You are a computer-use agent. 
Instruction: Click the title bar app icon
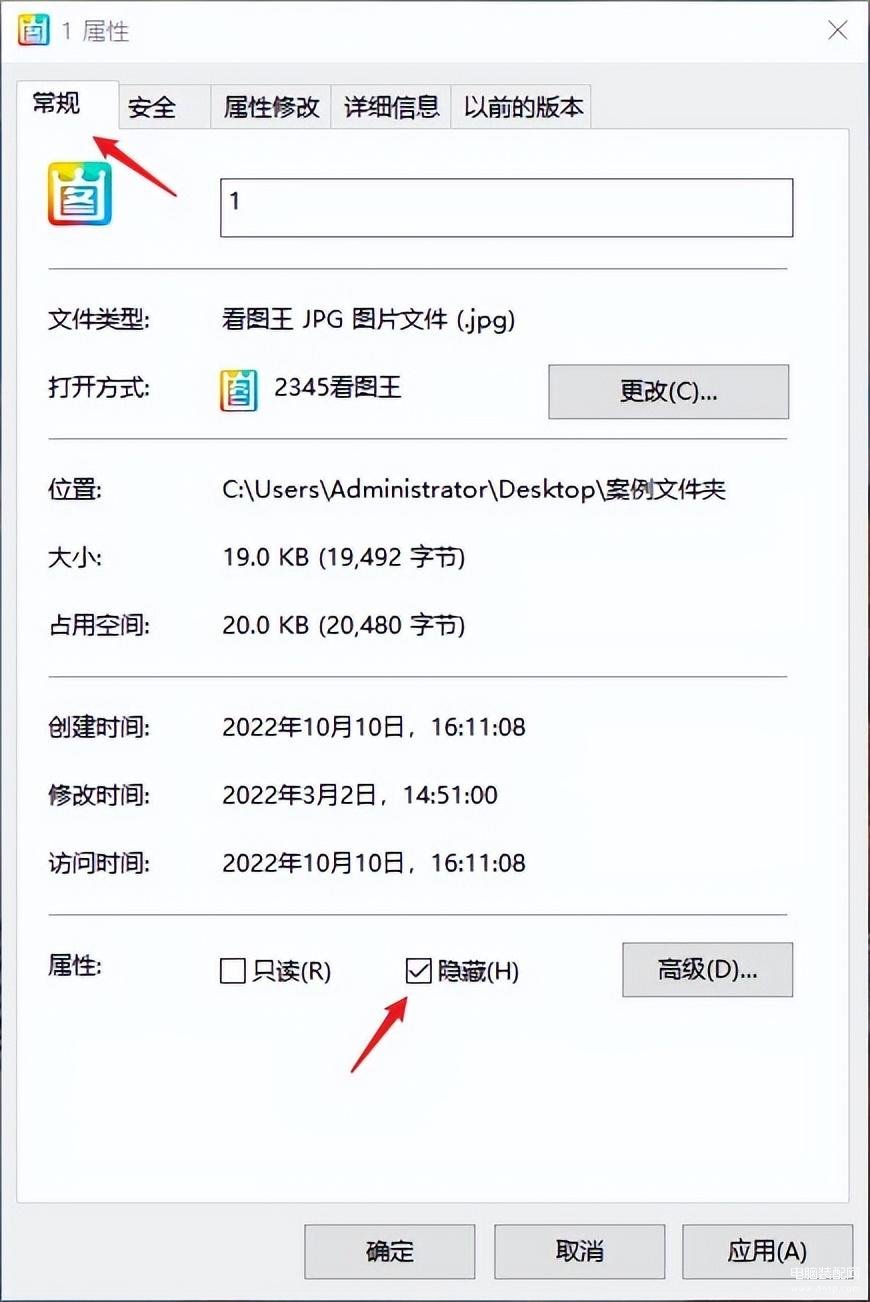coord(34,29)
